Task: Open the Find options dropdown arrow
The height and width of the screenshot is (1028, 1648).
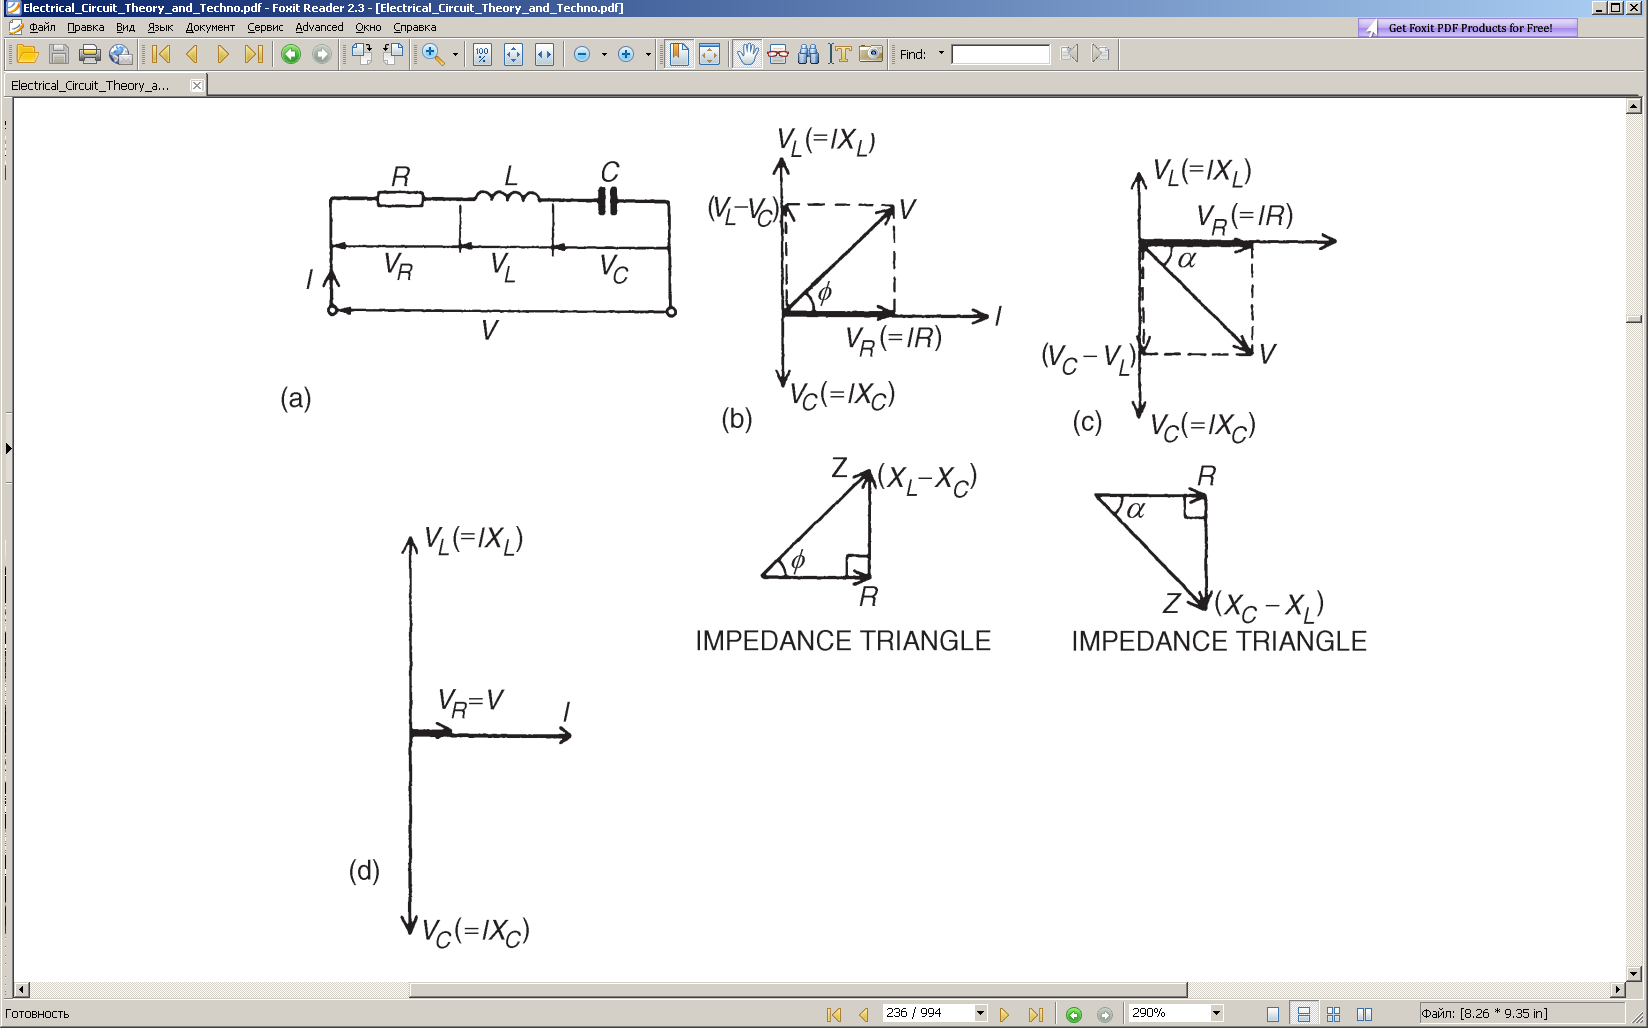Action: coord(941,54)
